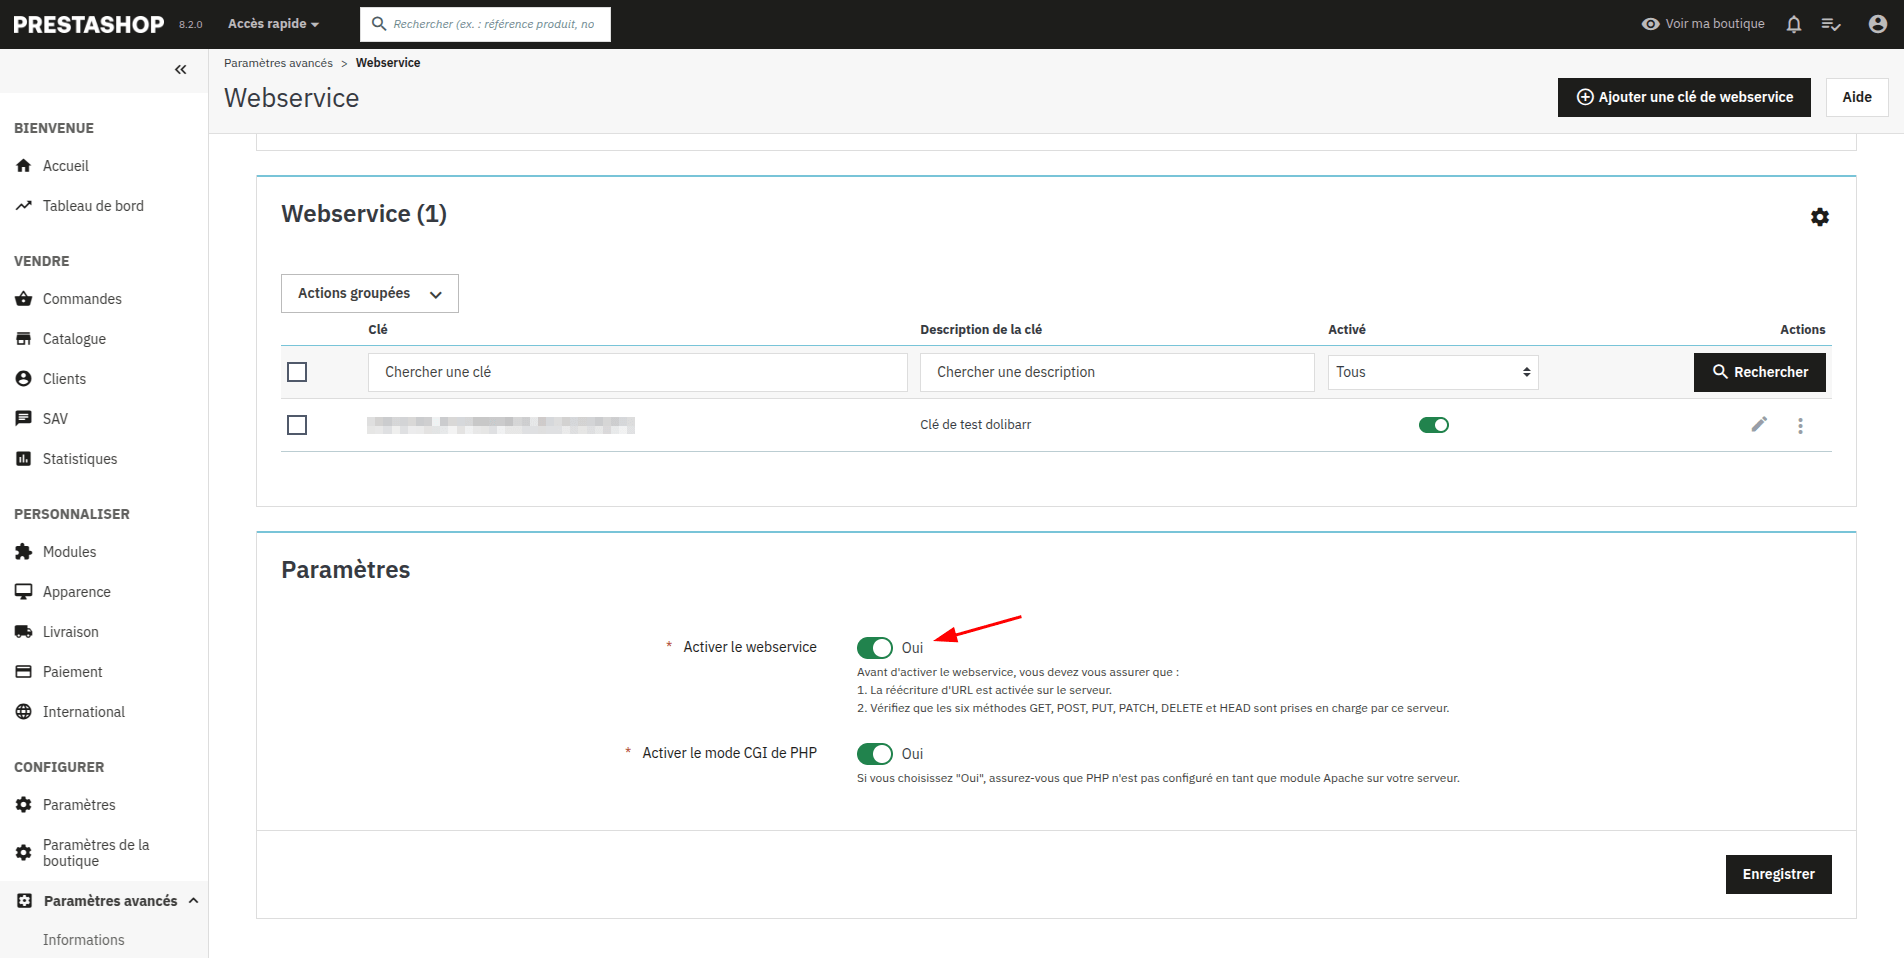Viewport: 1904px width, 958px height.
Task: Toggle Activer le mode CGI de PHP
Action: click(x=874, y=754)
